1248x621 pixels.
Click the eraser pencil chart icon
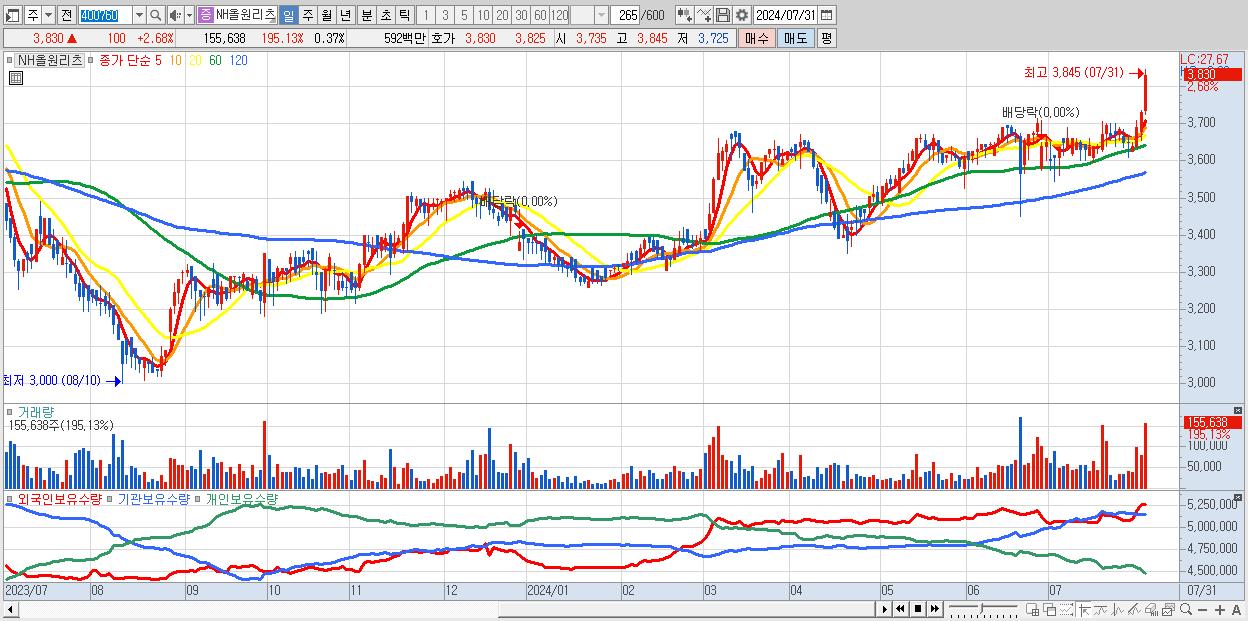pos(1134,608)
